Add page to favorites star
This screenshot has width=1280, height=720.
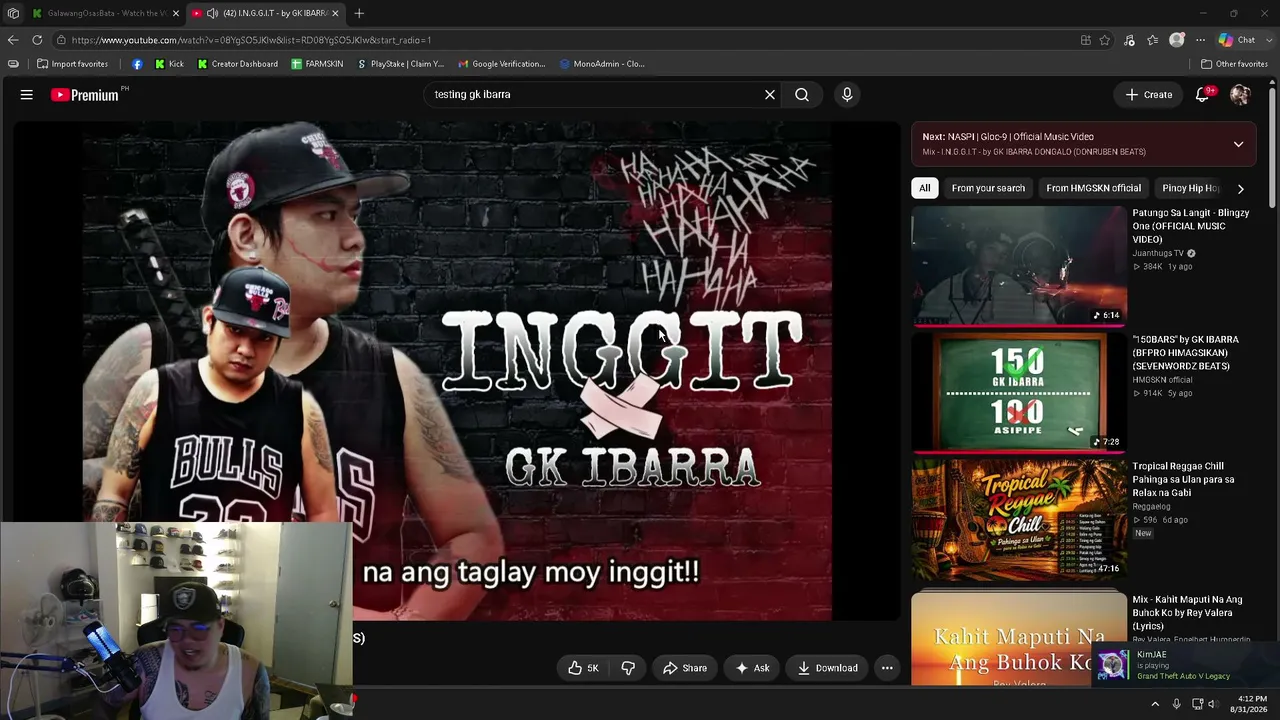[x=1105, y=40]
